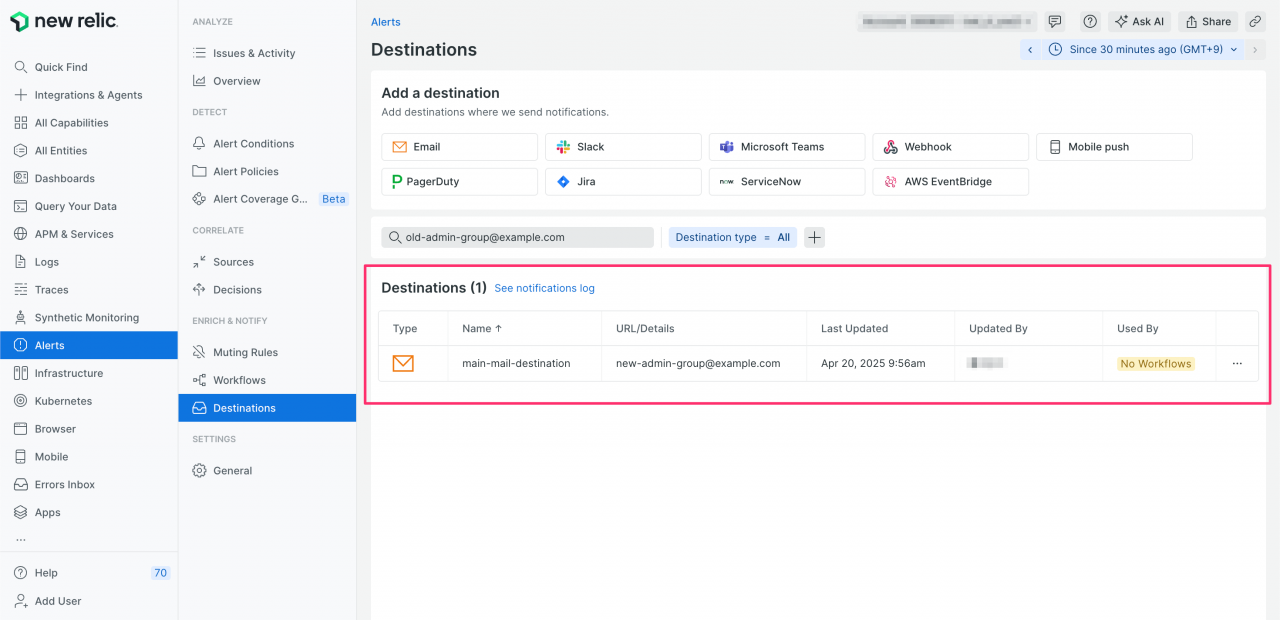Add a filter with plus button
The width and height of the screenshot is (1280, 620).
point(815,237)
